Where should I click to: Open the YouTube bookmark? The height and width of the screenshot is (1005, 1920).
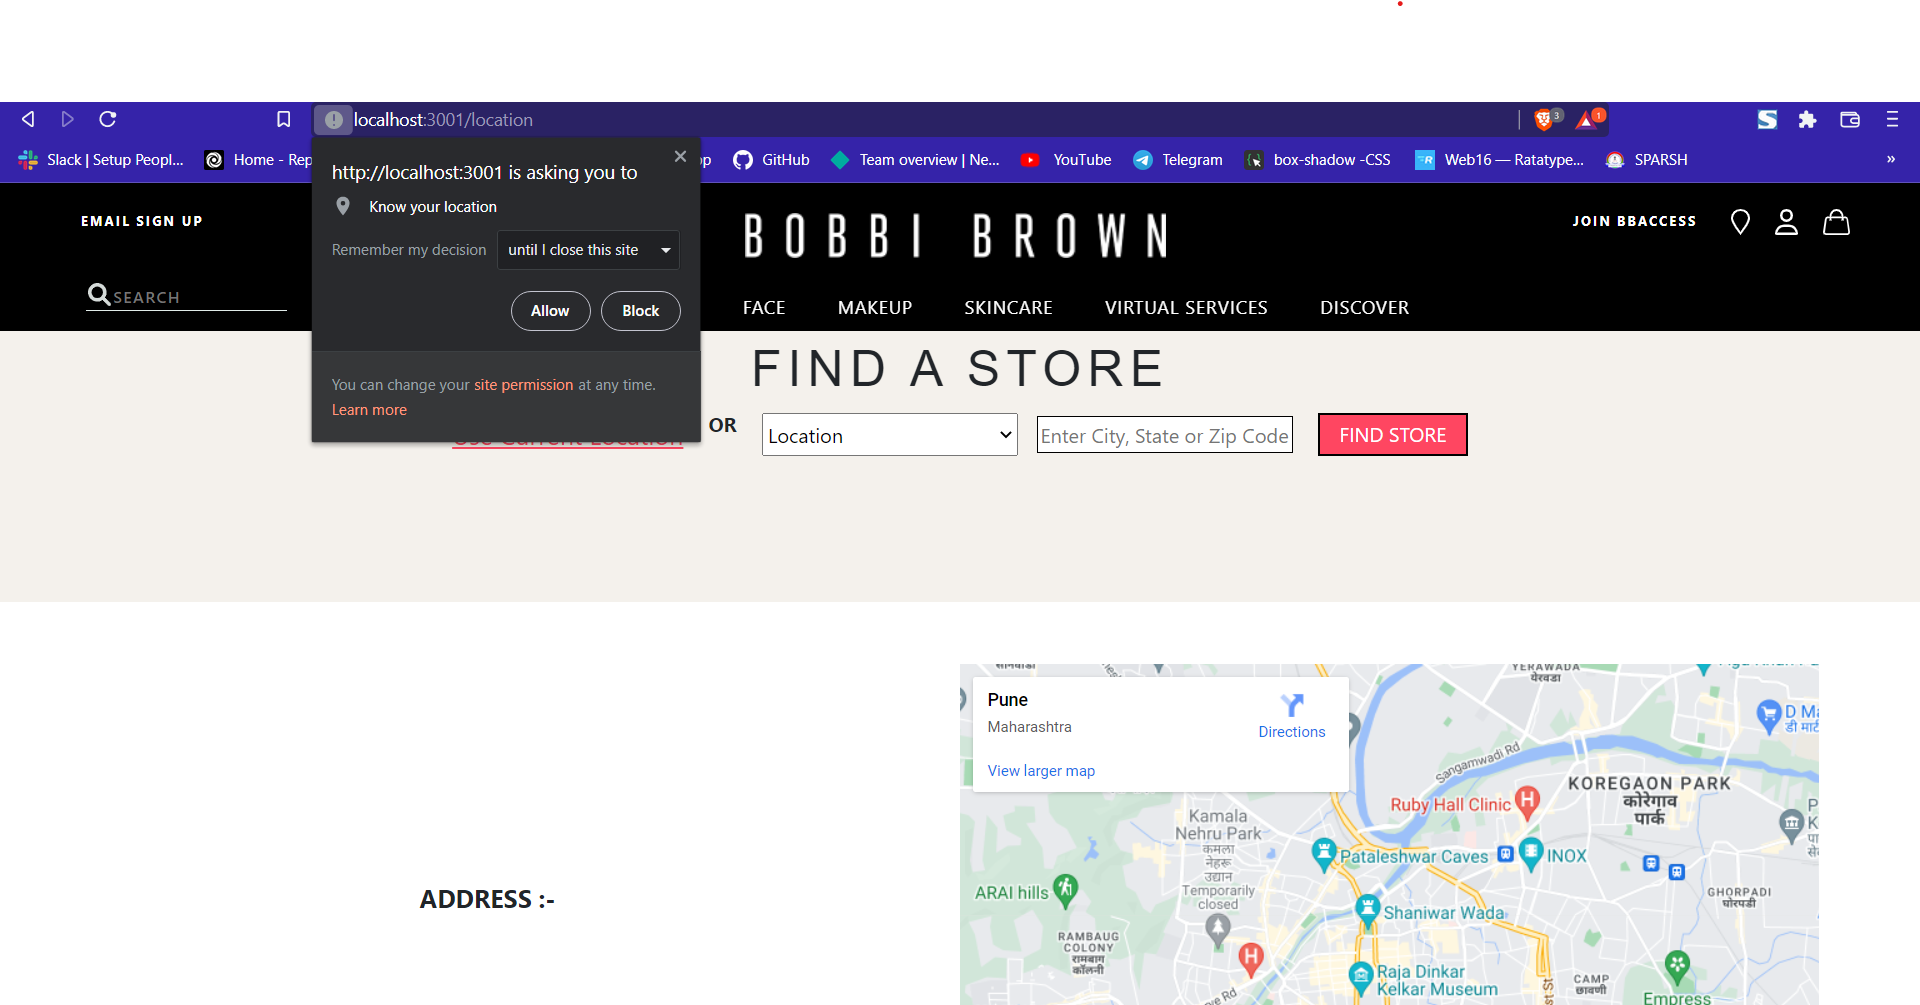[1066, 160]
